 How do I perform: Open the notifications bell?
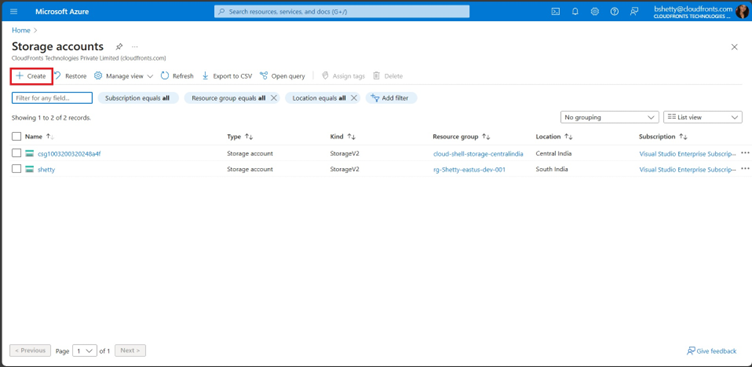tap(575, 12)
